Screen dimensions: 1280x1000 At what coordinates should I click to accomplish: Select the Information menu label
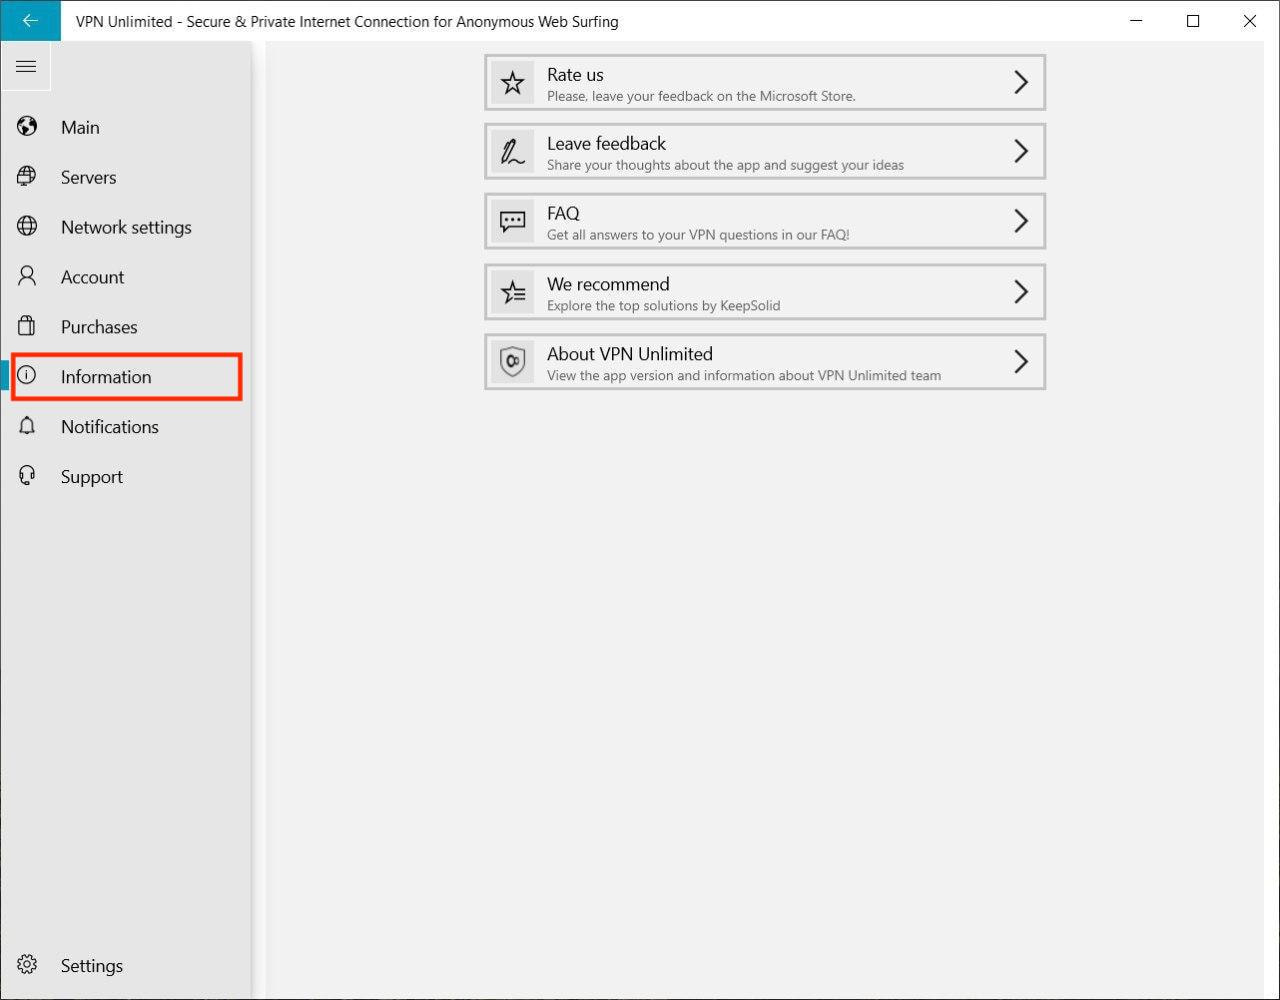(x=106, y=377)
